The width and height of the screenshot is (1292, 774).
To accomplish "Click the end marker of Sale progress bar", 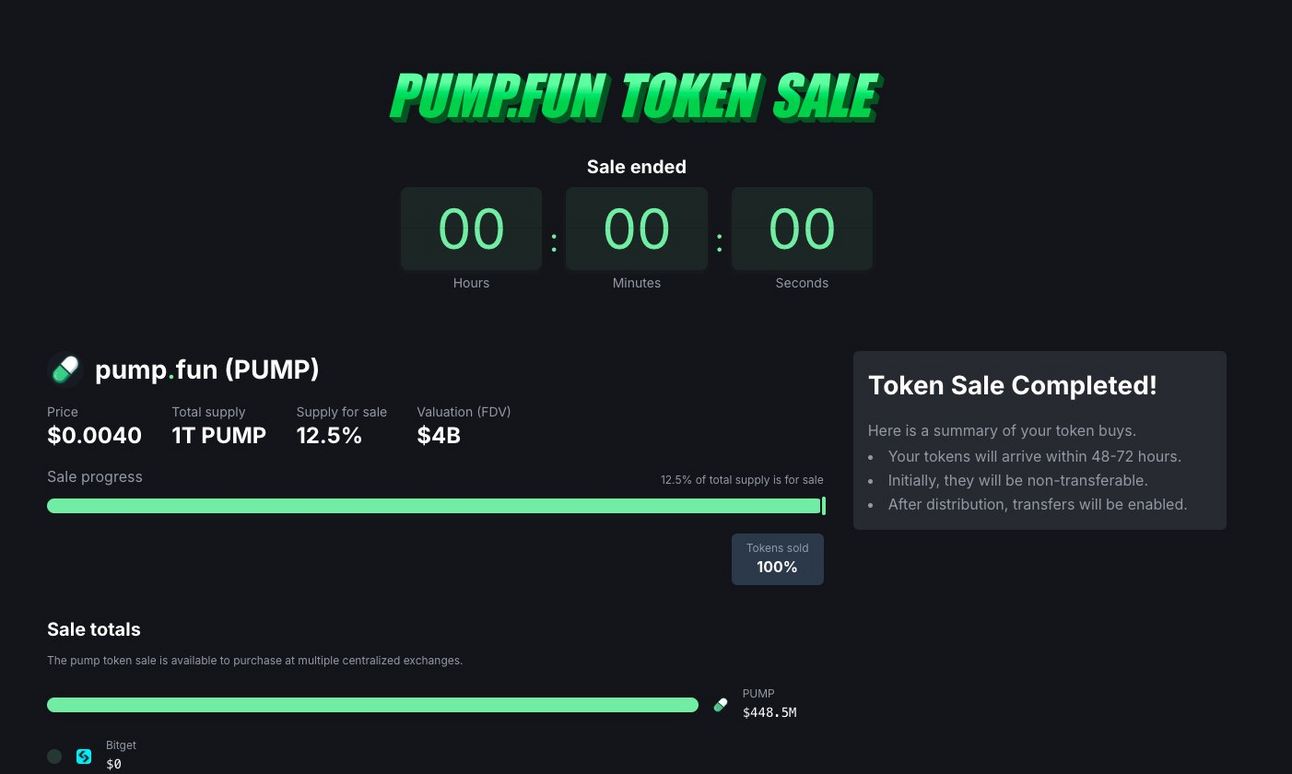I will coord(824,506).
